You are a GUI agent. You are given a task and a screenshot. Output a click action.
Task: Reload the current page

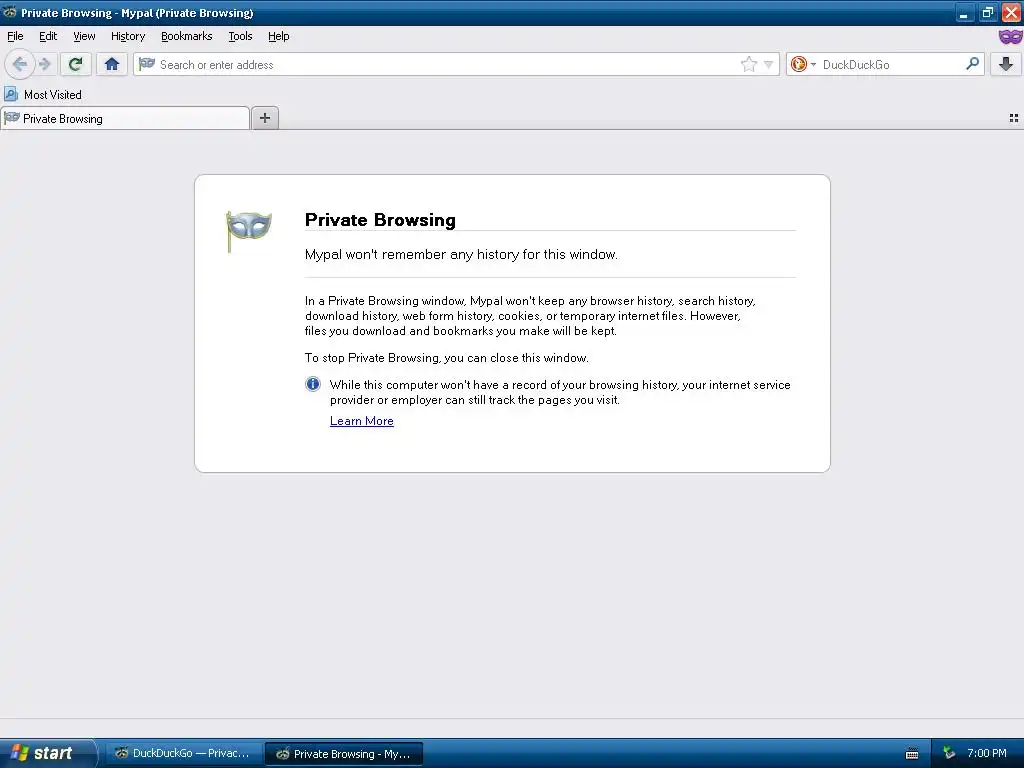pyautogui.click(x=76, y=64)
